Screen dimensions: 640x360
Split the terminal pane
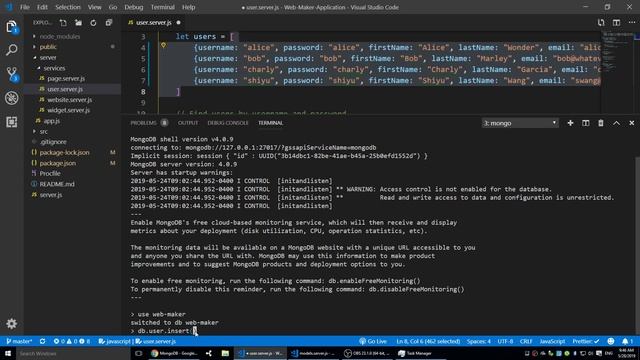pyautogui.click(x=586, y=123)
